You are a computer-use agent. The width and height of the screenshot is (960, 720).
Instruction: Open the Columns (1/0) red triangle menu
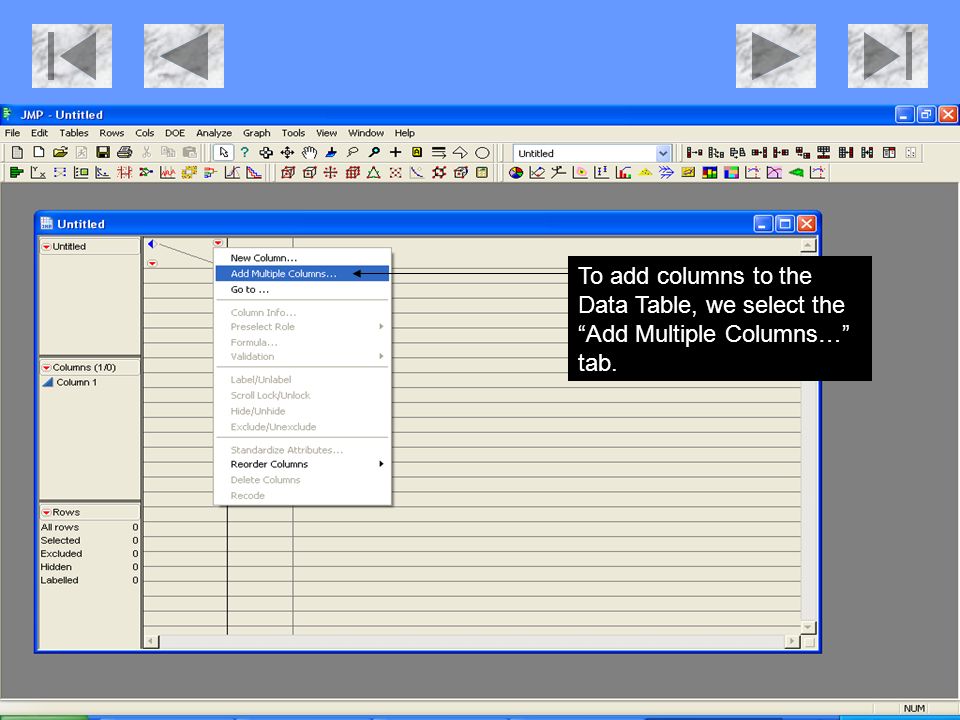[47, 368]
